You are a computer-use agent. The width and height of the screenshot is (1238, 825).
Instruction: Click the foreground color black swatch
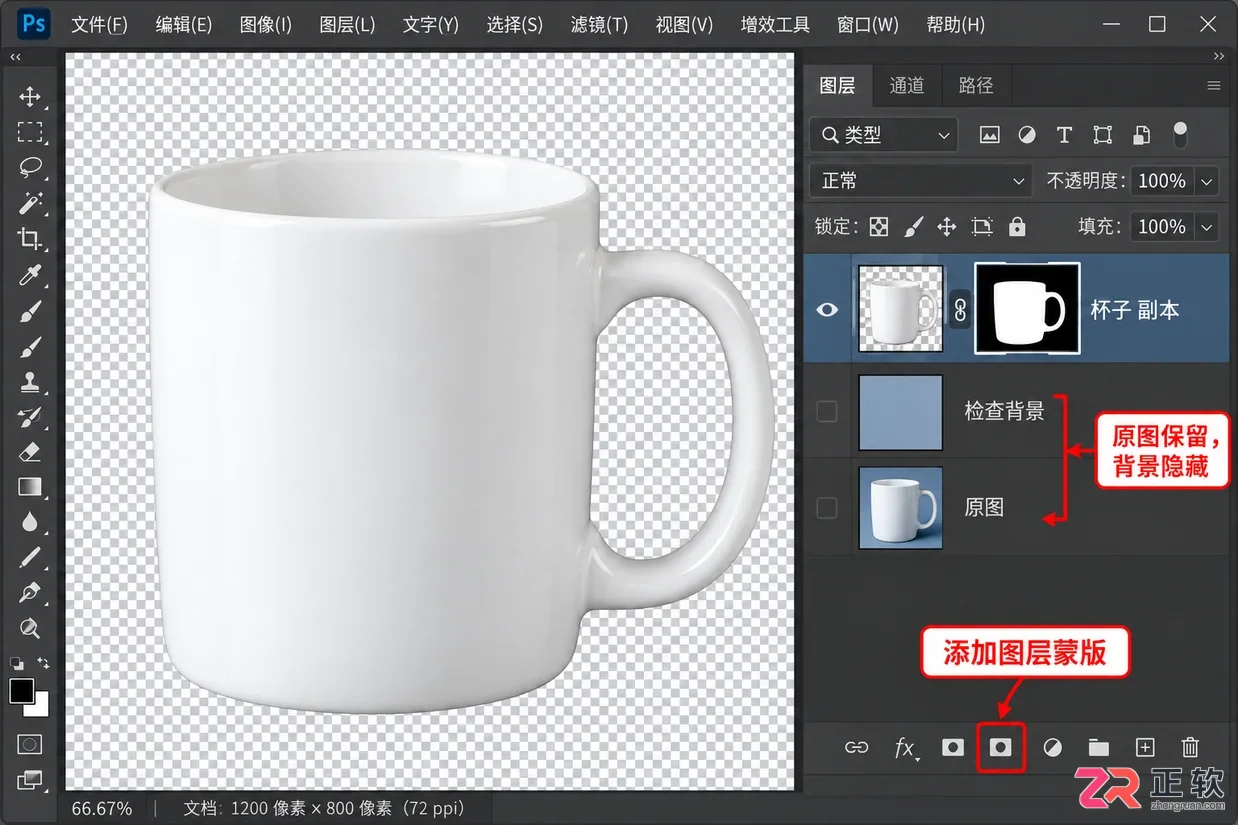click(x=21, y=690)
